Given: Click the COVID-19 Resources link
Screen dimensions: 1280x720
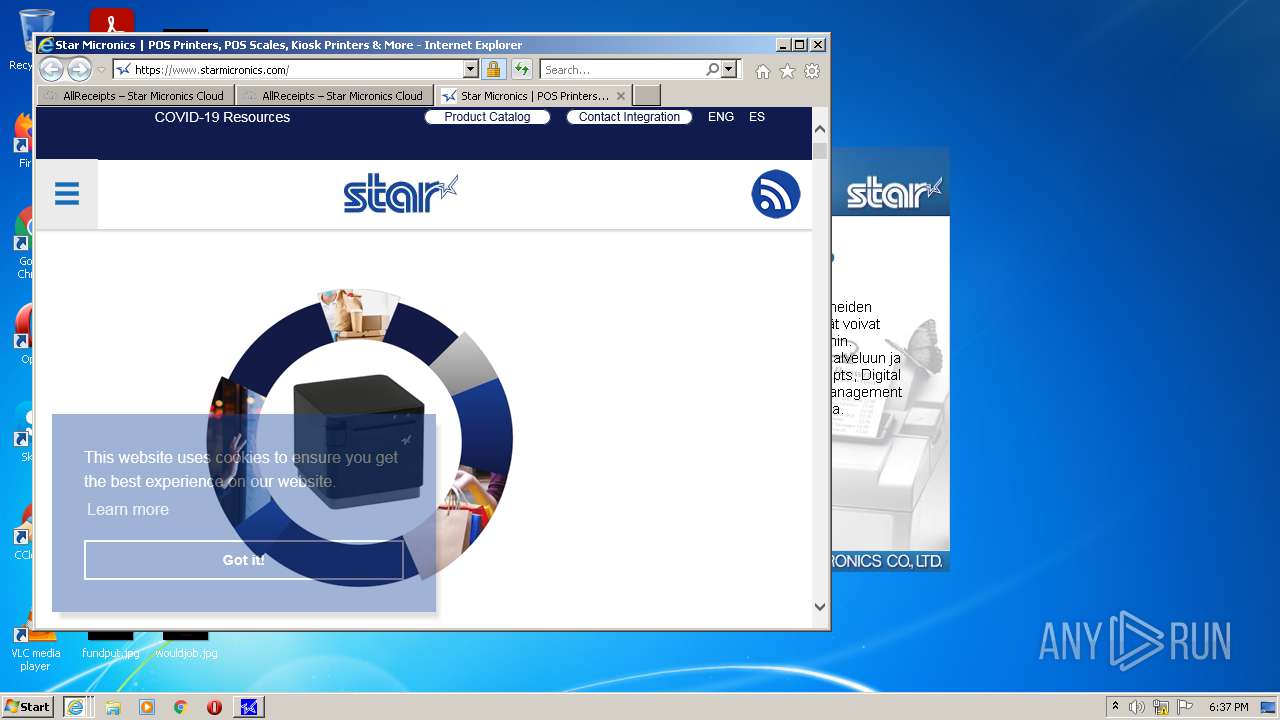Looking at the screenshot, I should point(222,117).
